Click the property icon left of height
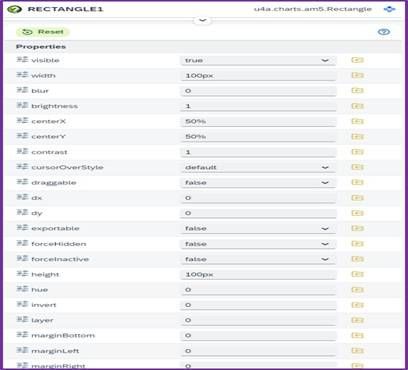Screen dimensions: 408x370 22,274
